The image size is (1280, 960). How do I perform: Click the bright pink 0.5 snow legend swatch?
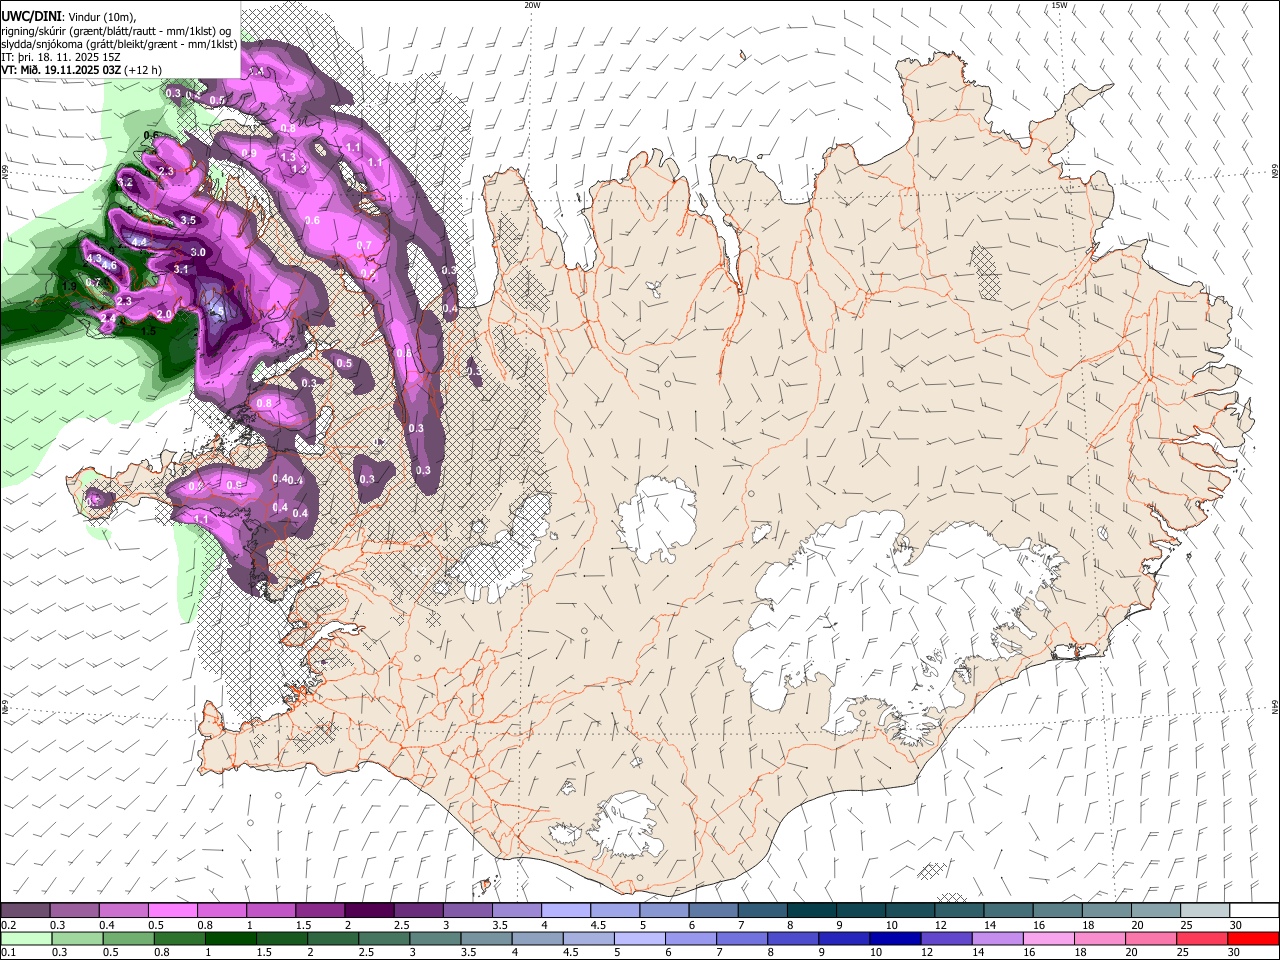[x=172, y=911]
